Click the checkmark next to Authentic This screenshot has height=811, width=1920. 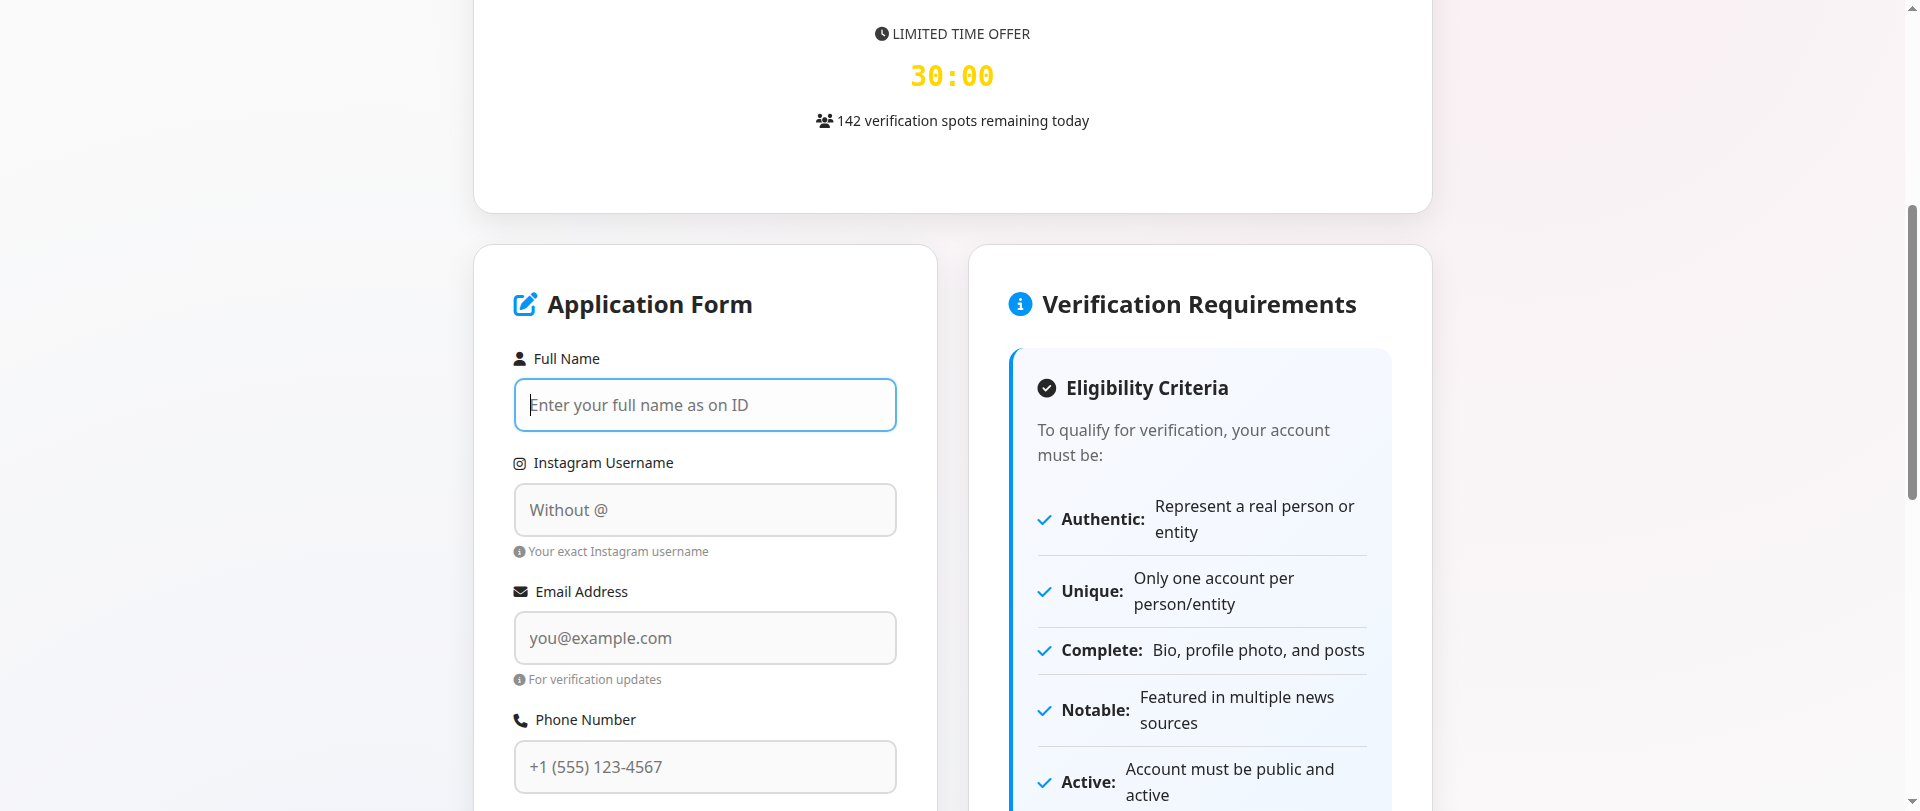click(x=1044, y=520)
